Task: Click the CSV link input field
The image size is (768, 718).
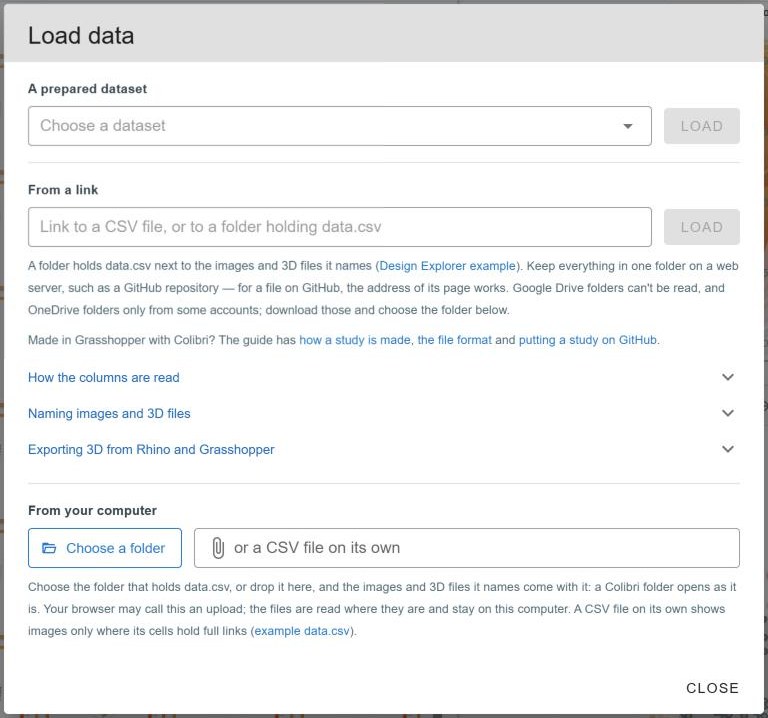Action: [x=339, y=227]
